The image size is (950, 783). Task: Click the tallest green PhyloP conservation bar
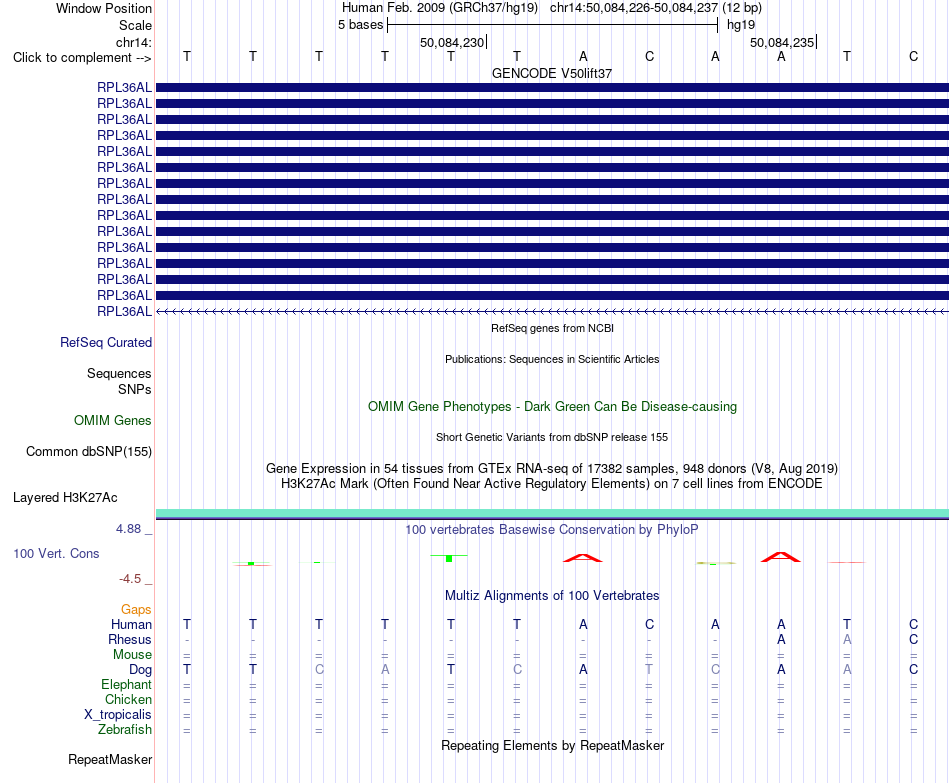pos(449,558)
